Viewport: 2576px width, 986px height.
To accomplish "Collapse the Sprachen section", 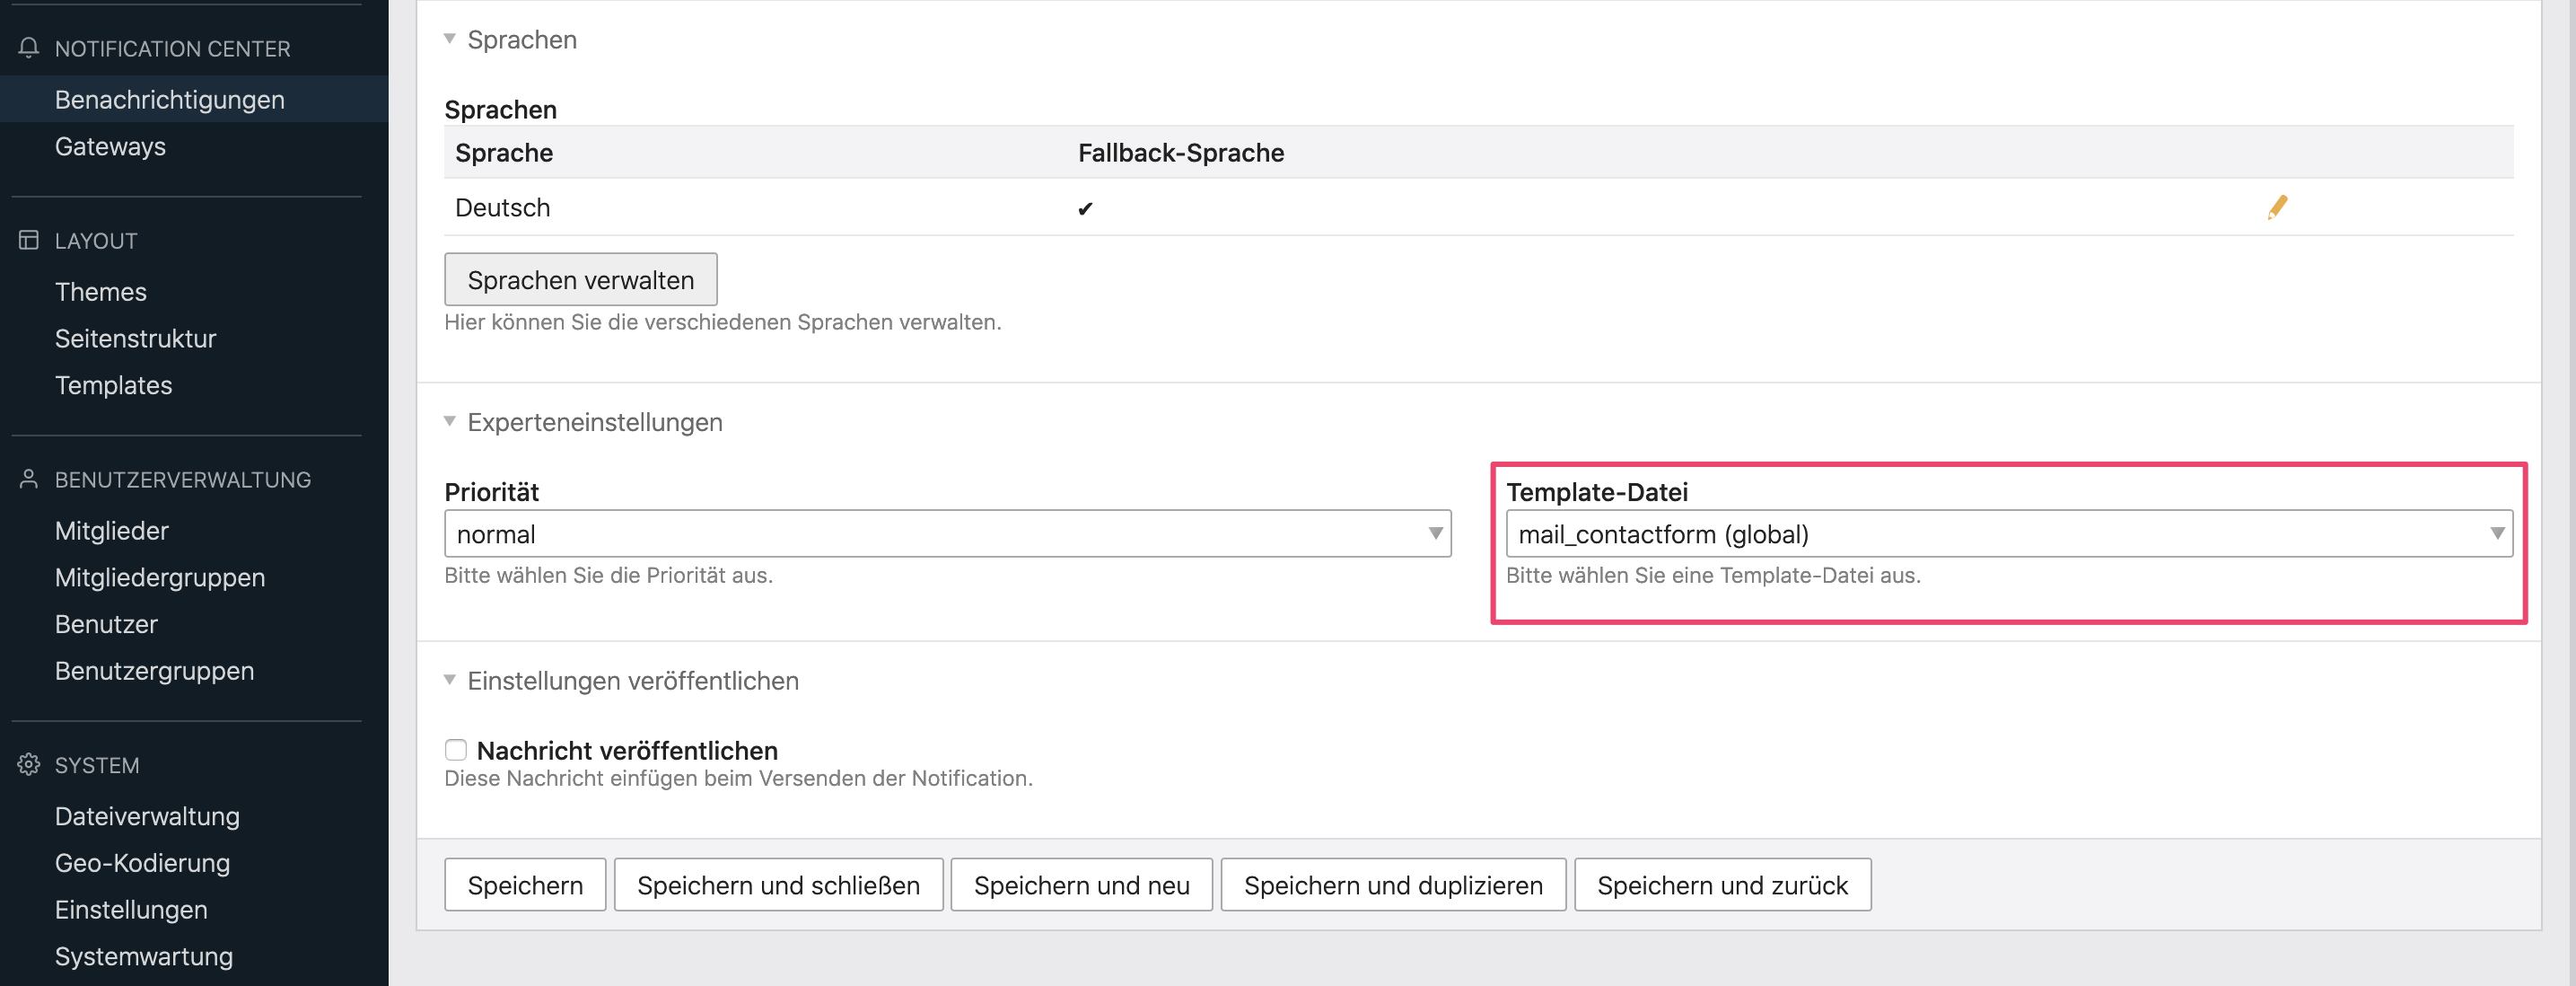I will pyautogui.click(x=449, y=38).
